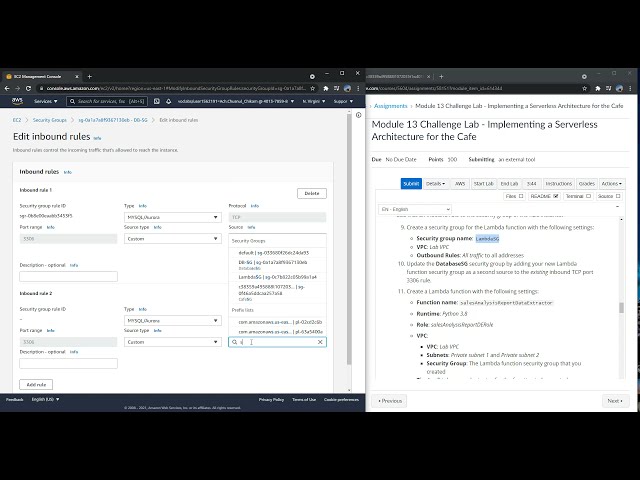Click Start Lab button
640x480 pixels.
pos(484,184)
